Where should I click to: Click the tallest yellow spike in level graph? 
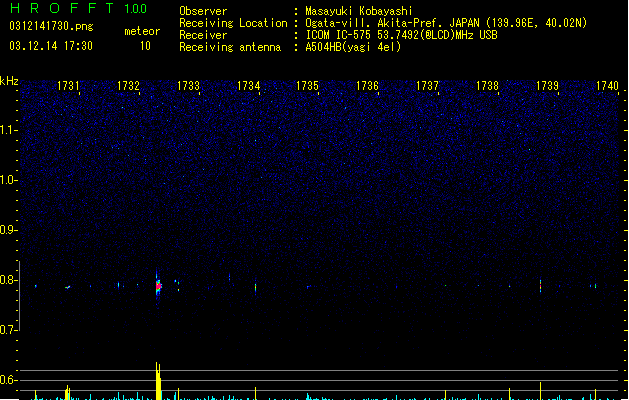point(158,381)
